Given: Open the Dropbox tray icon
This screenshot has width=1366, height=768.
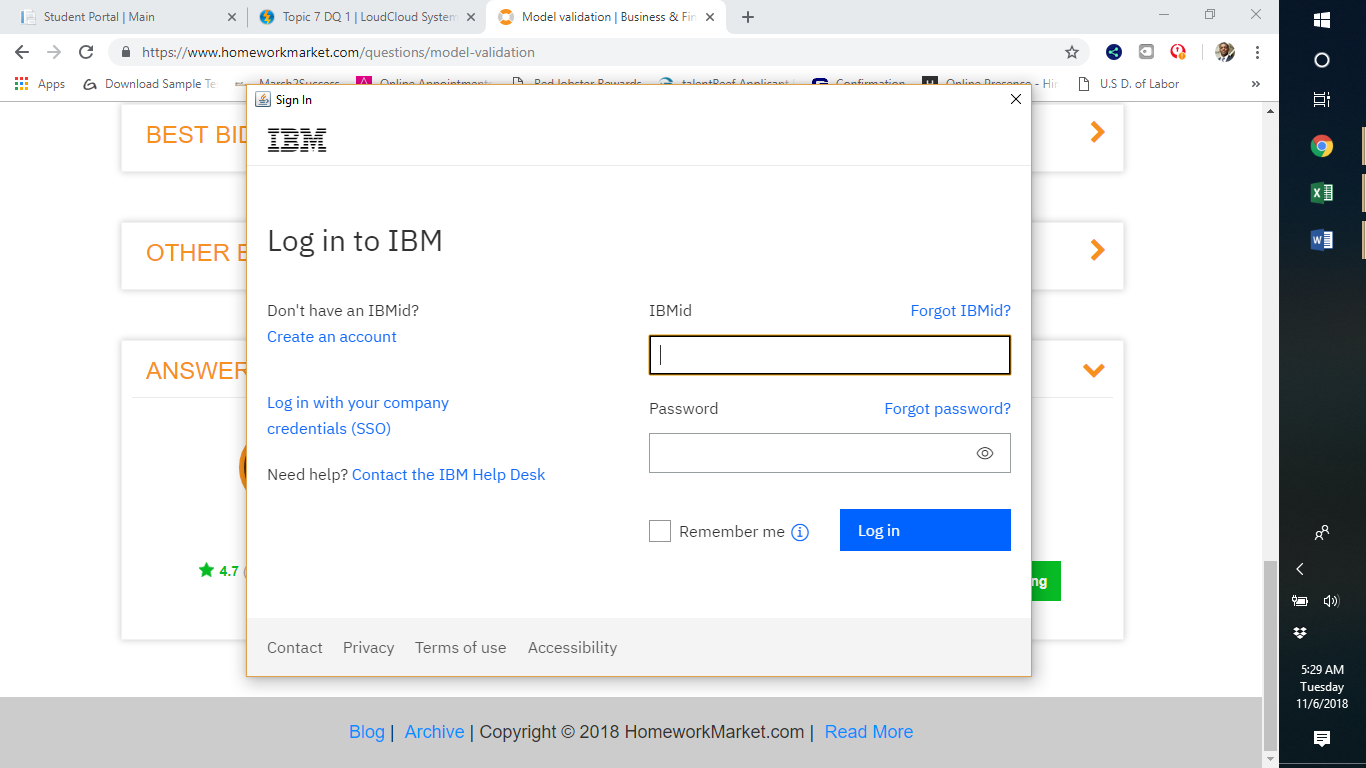Looking at the screenshot, I should pyautogui.click(x=1300, y=633).
